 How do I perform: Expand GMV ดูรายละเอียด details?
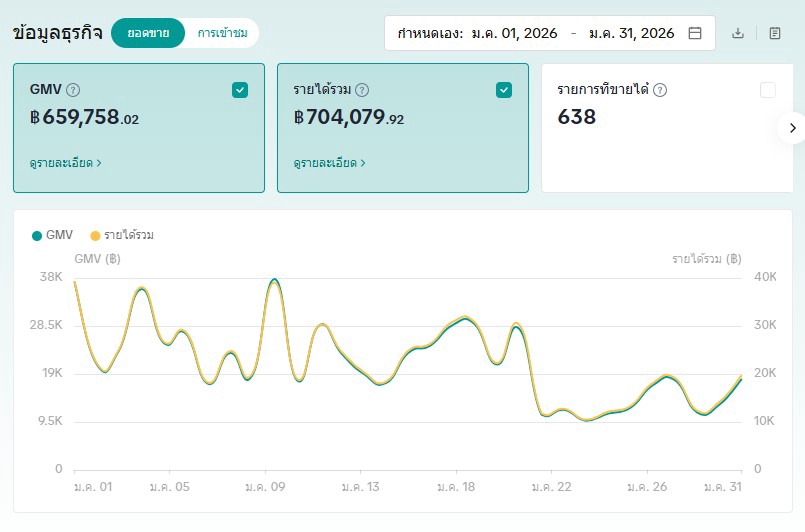(x=66, y=162)
